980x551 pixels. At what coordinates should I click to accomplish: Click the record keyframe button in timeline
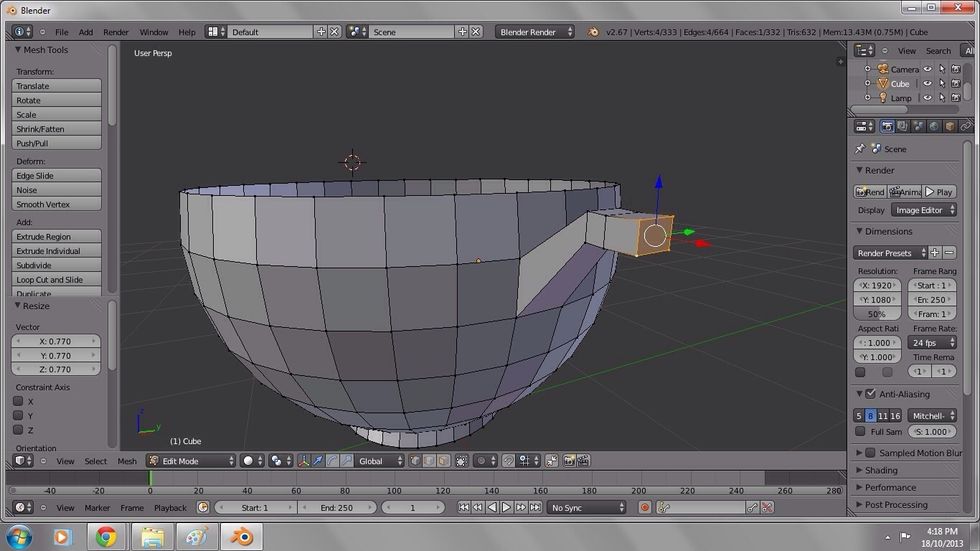[645, 508]
